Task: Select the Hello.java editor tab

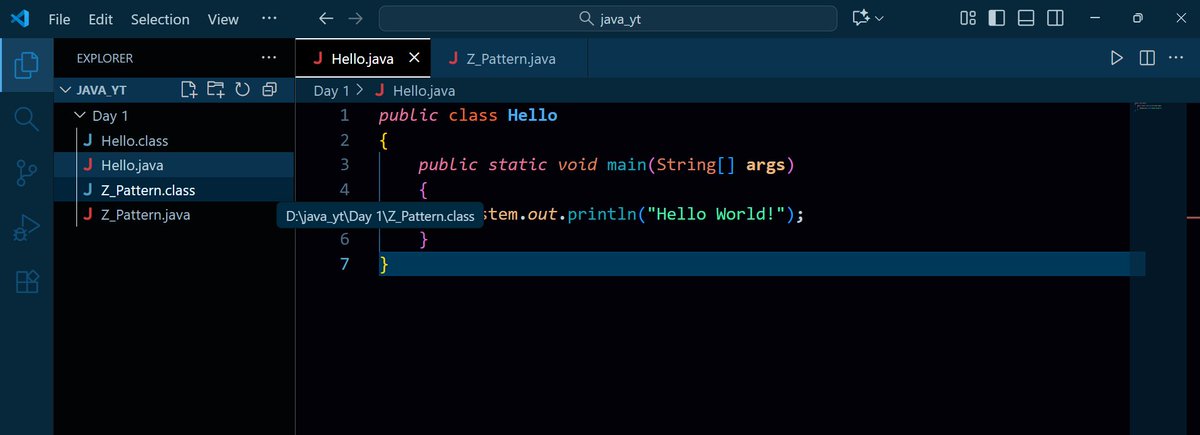Action: coord(364,58)
